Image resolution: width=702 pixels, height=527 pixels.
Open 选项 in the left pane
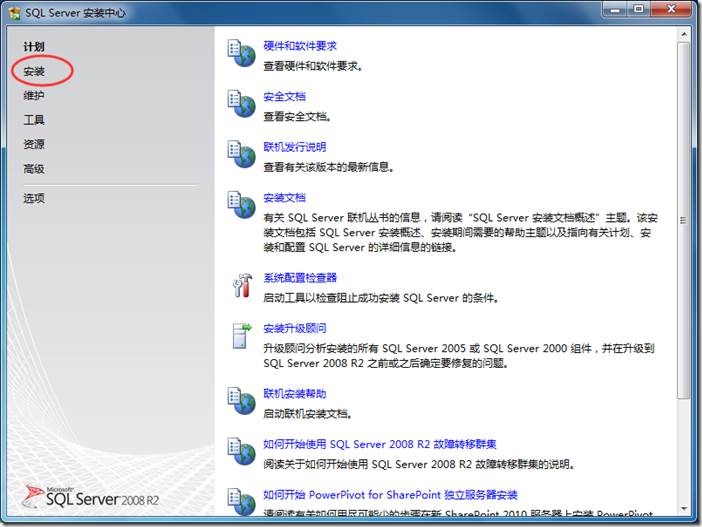pos(34,198)
